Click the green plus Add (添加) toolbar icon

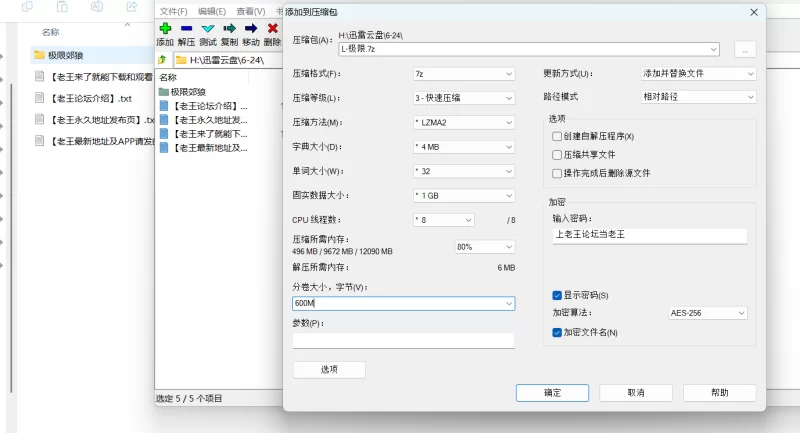165,29
